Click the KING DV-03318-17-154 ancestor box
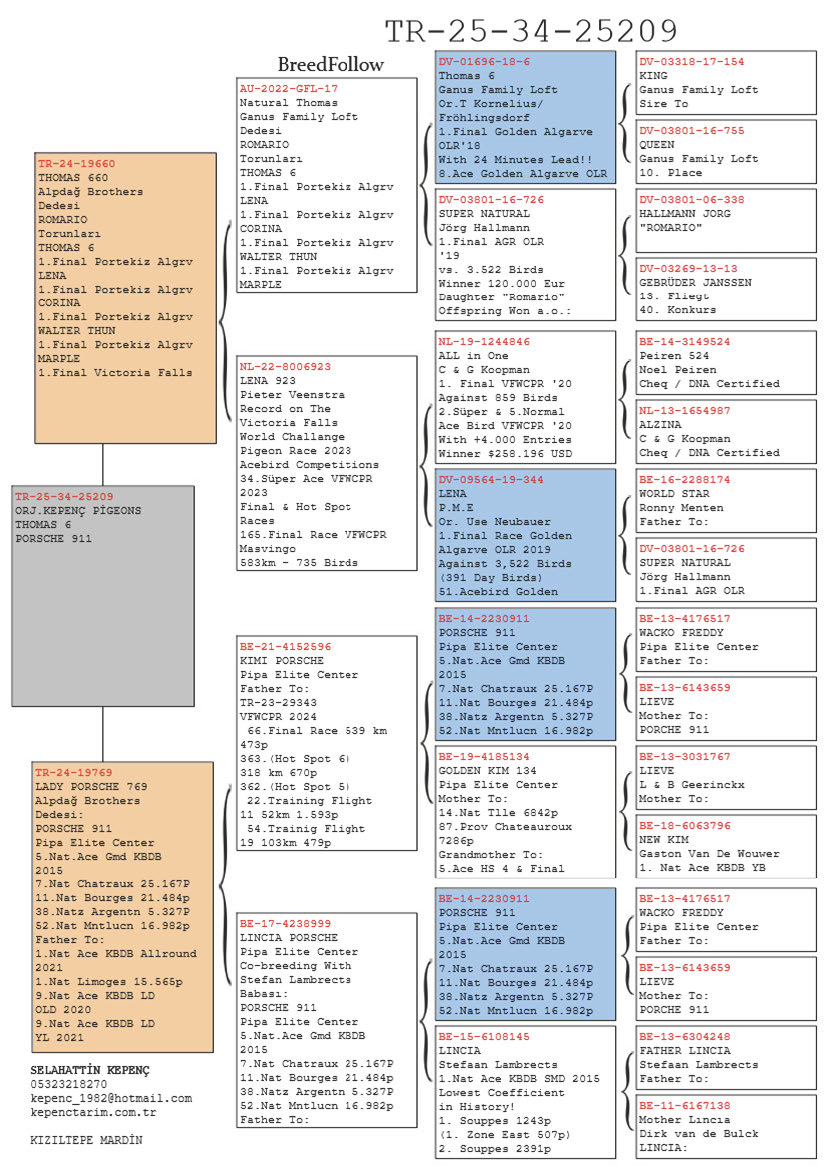 click(x=726, y=83)
